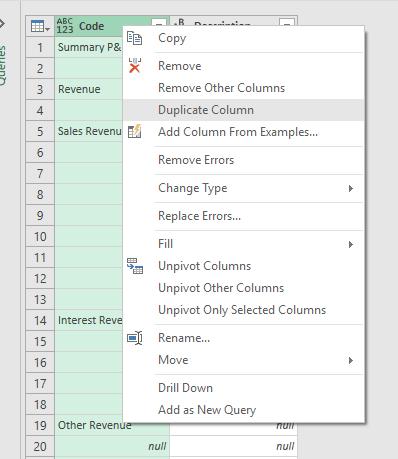Select the Code column header

coord(92,26)
